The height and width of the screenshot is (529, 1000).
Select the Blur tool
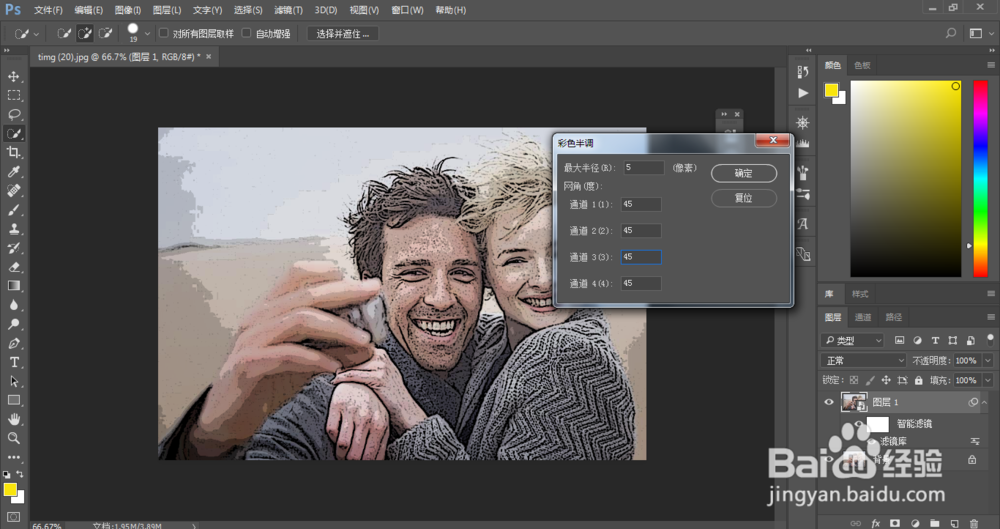pos(13,305)
